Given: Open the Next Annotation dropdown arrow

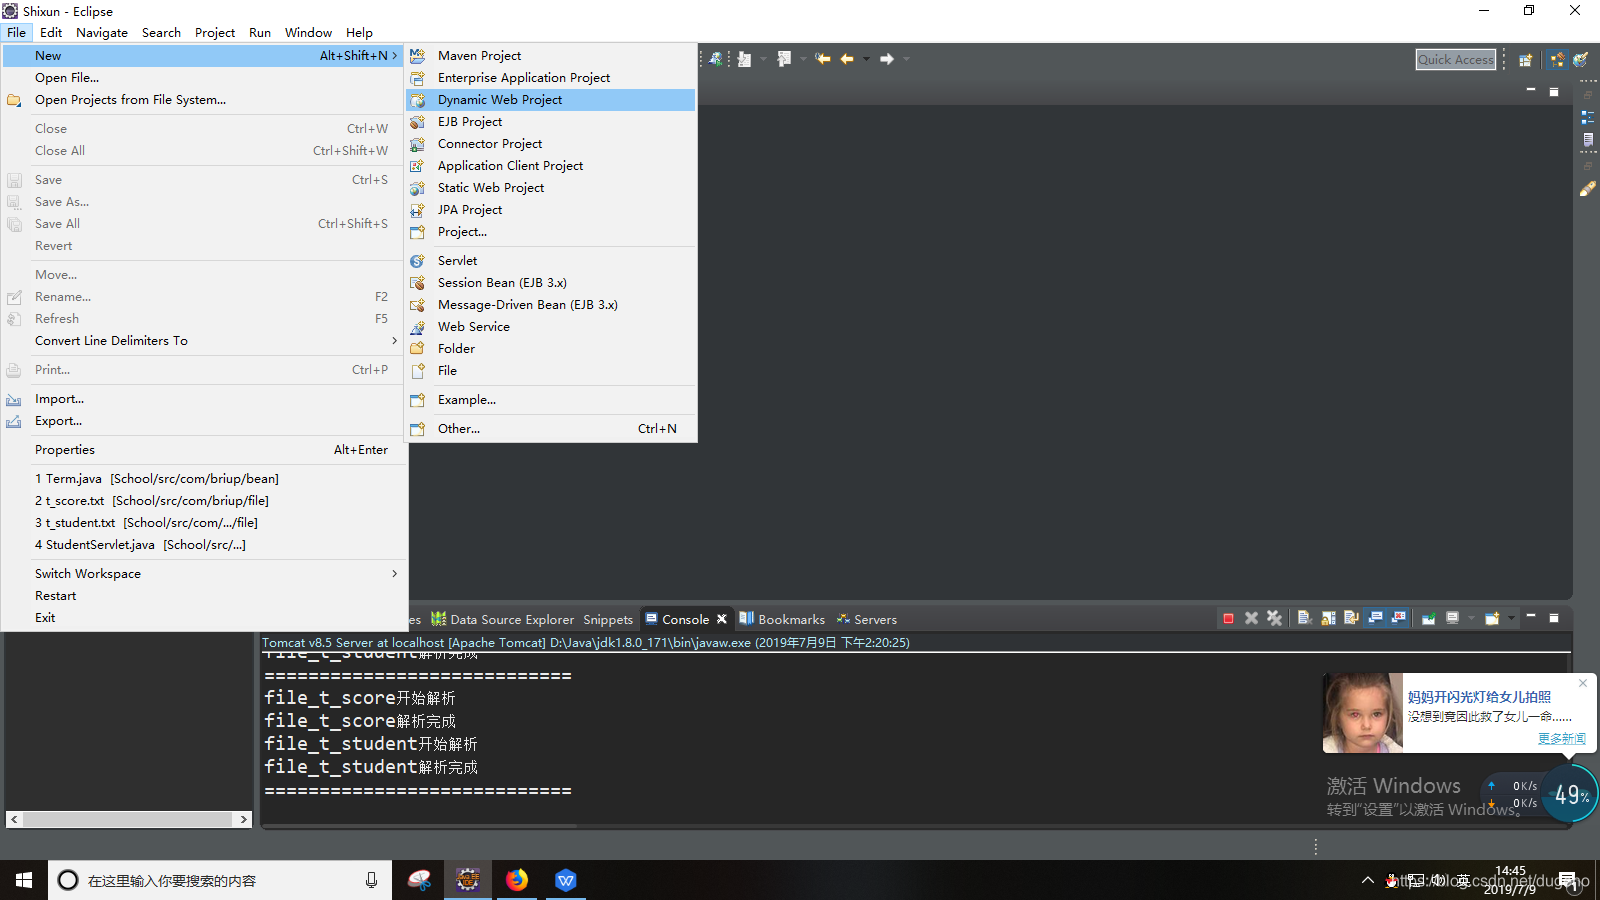Looking at the screenshot, I should (x=763, y=59).
